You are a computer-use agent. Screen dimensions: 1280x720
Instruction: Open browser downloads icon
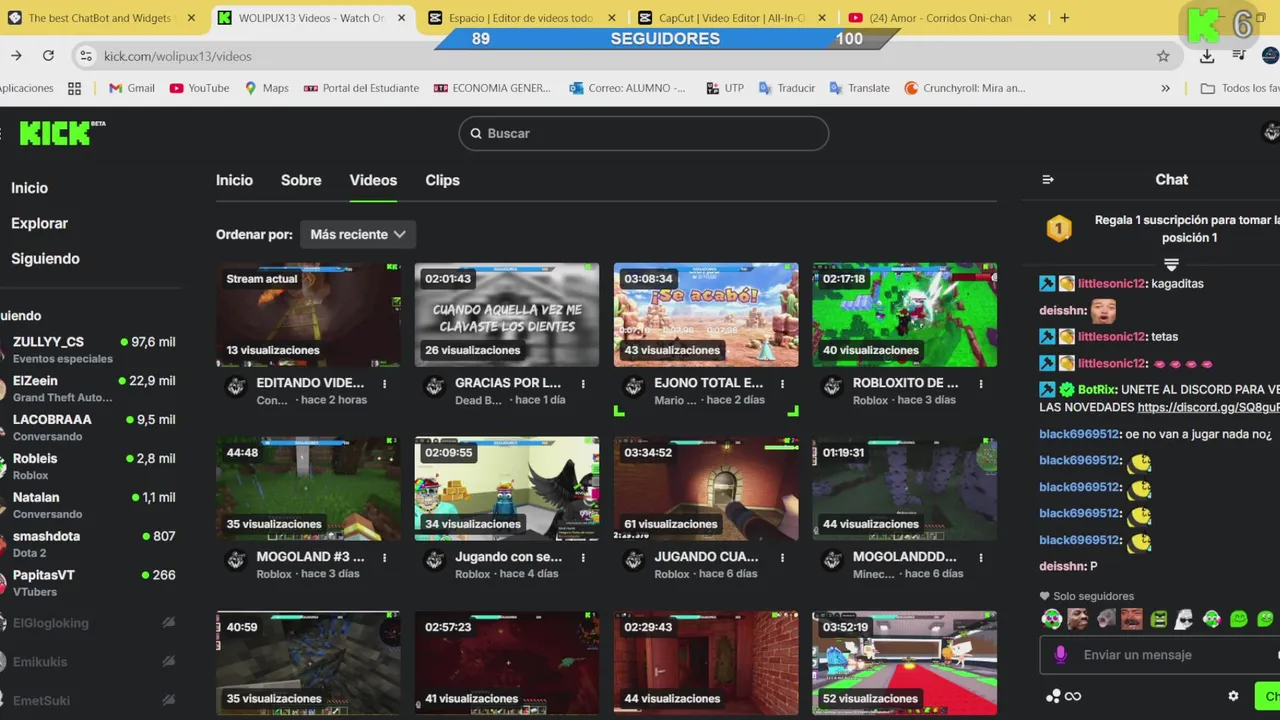coord(1207,56)
